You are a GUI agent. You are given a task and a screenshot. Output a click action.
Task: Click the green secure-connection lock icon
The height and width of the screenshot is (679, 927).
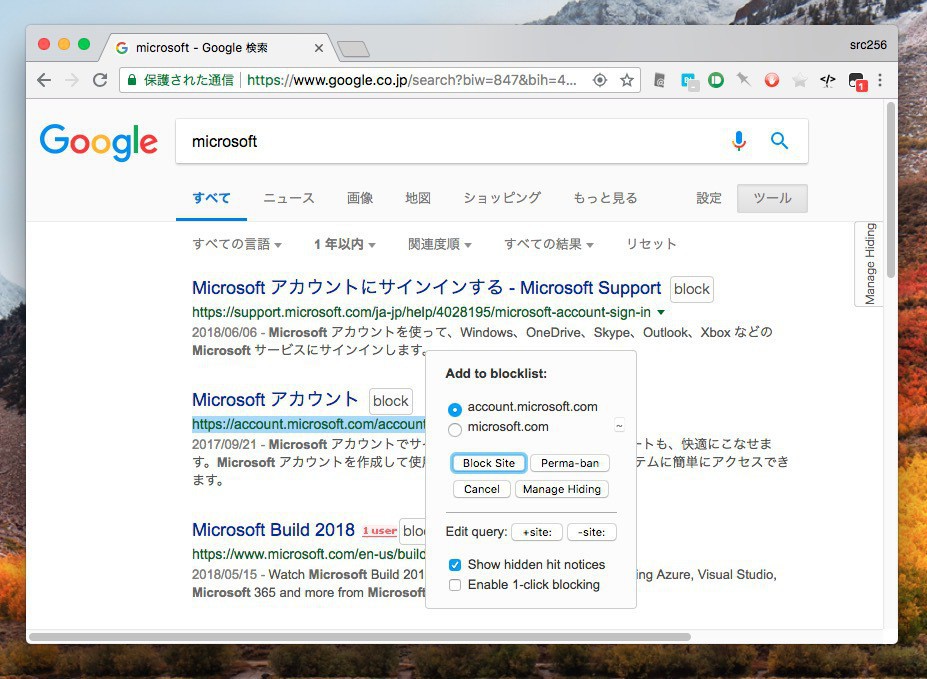[132, 80]
